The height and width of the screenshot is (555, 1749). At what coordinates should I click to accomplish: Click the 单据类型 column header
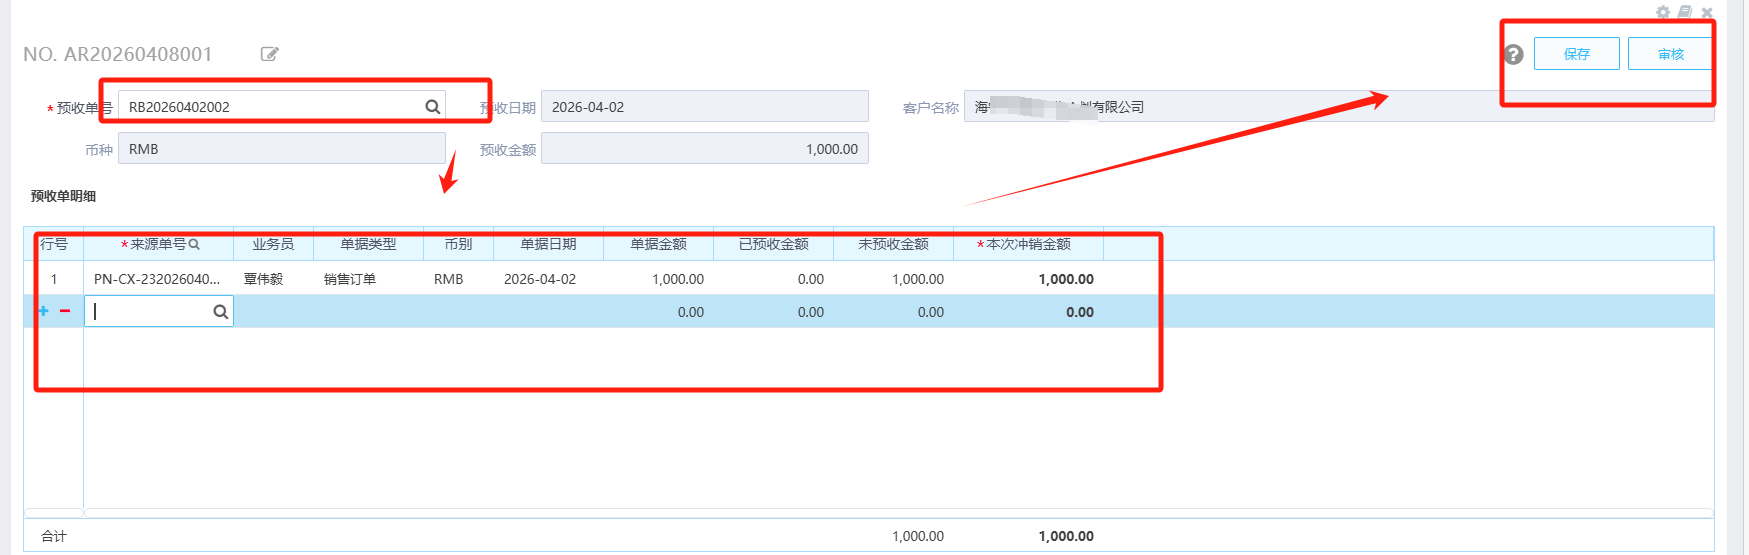click(368, 244)
